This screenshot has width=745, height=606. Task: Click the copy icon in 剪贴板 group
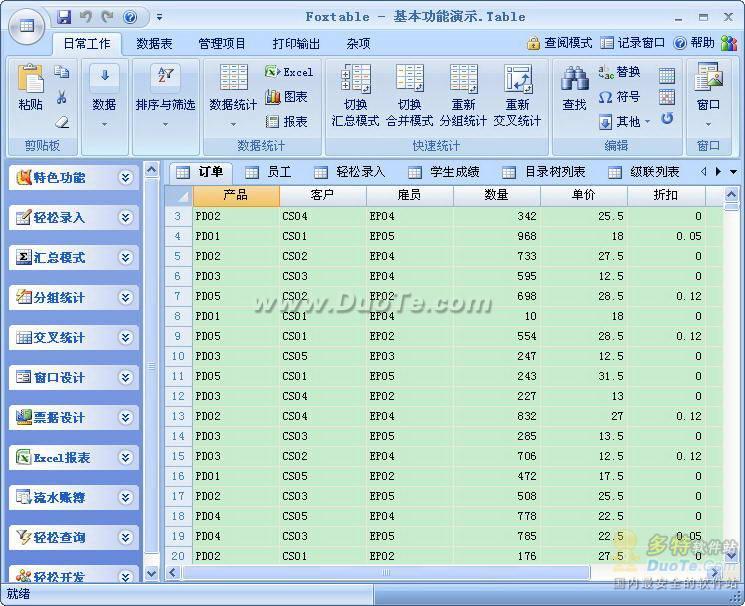tap(61, 72)
